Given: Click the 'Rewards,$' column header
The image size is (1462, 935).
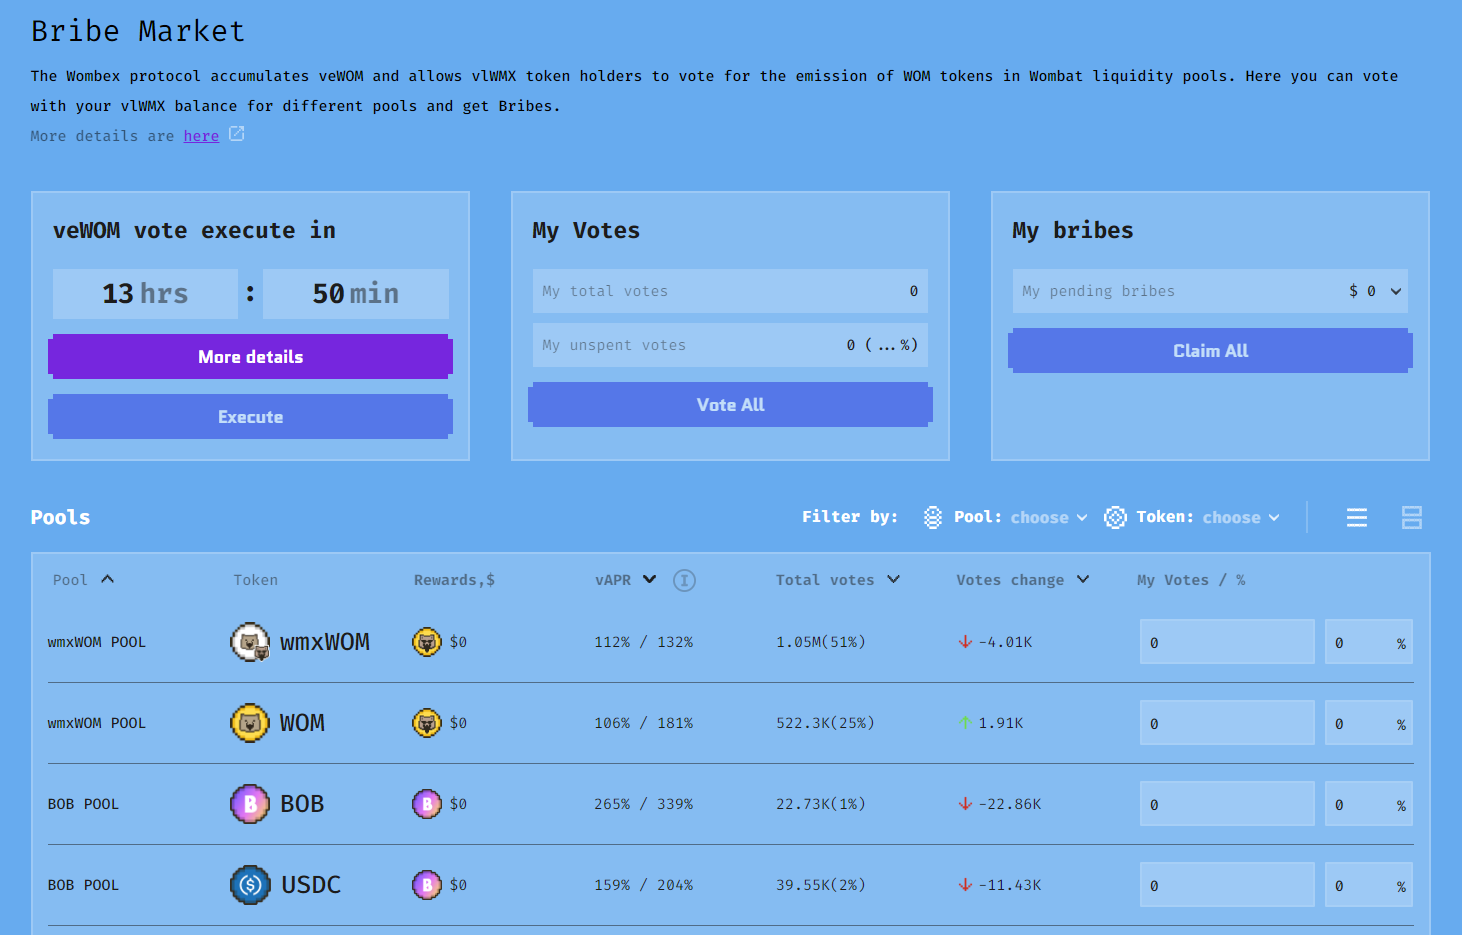Looking at the screenshot, I should [x=454, y=580].
